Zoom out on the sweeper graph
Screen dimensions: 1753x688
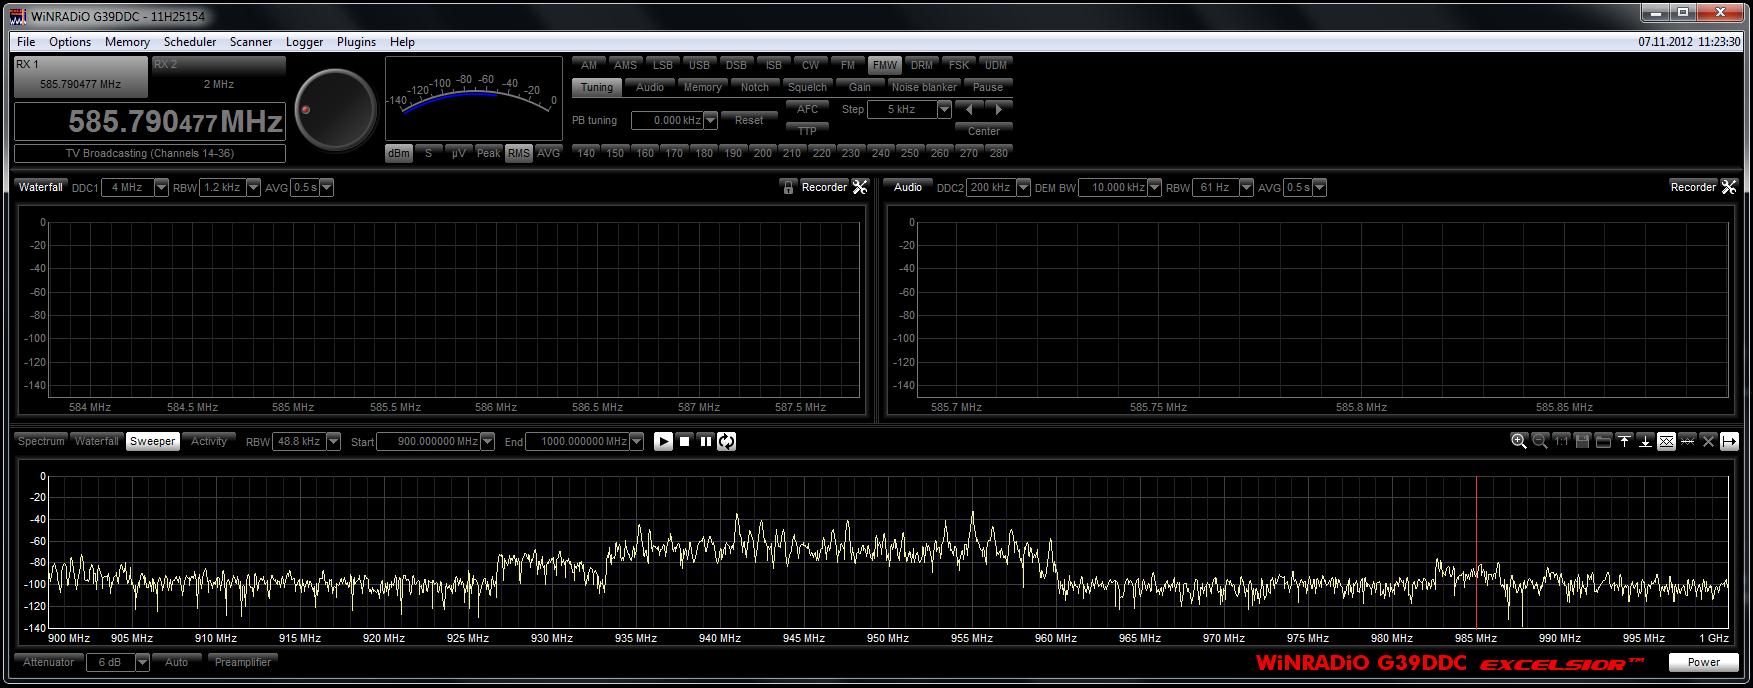click(1540, 441)
